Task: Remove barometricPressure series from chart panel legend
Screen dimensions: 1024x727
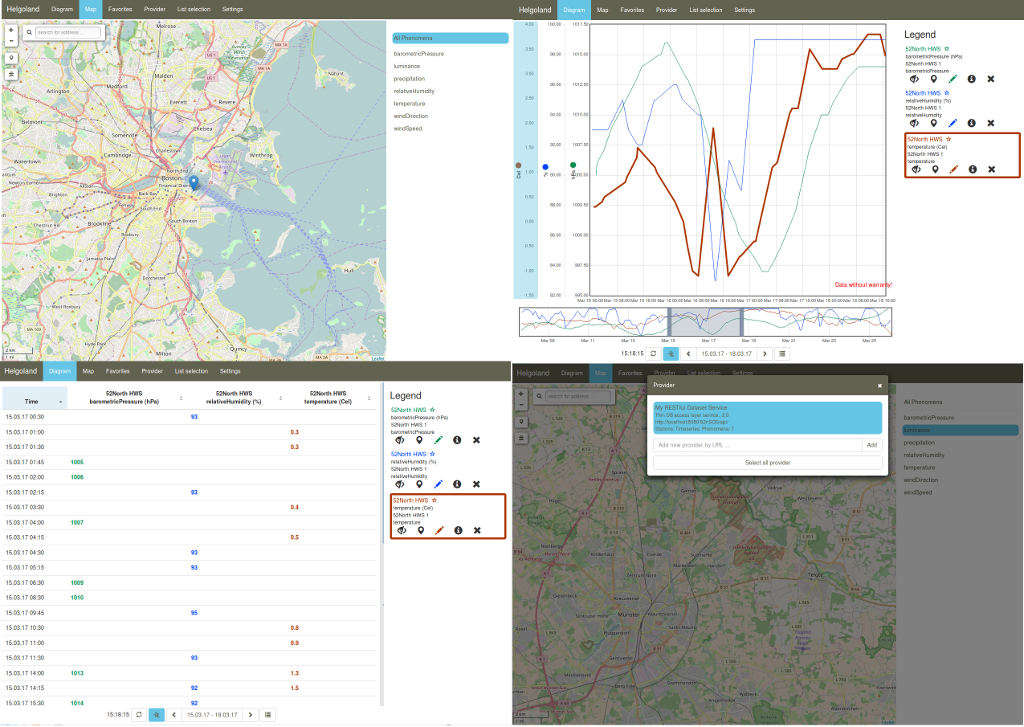Action: 991,79
